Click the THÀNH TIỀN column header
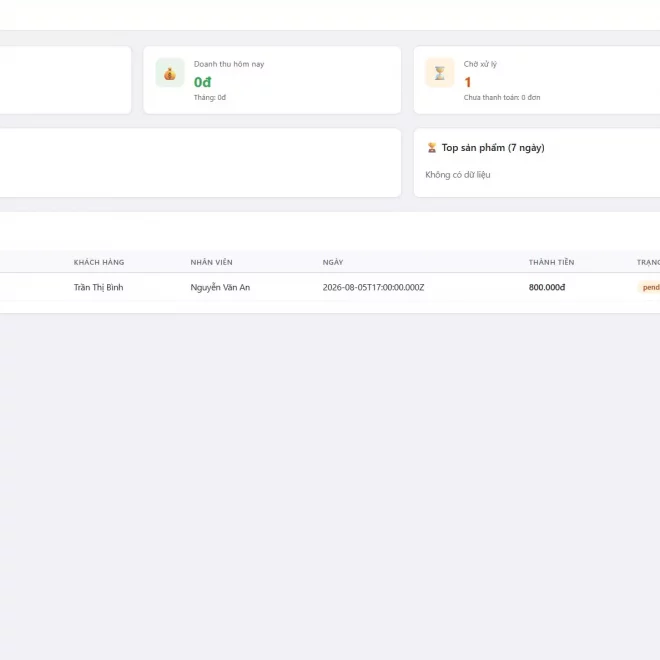Viewport: 660px width, 660px height. pyautogui.click(x=551, y=262)
